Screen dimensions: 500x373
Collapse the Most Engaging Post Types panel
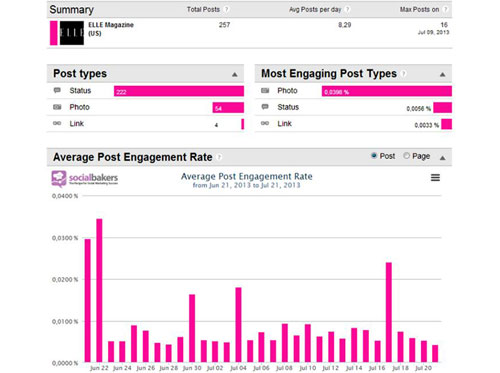(x=443, y=74)
